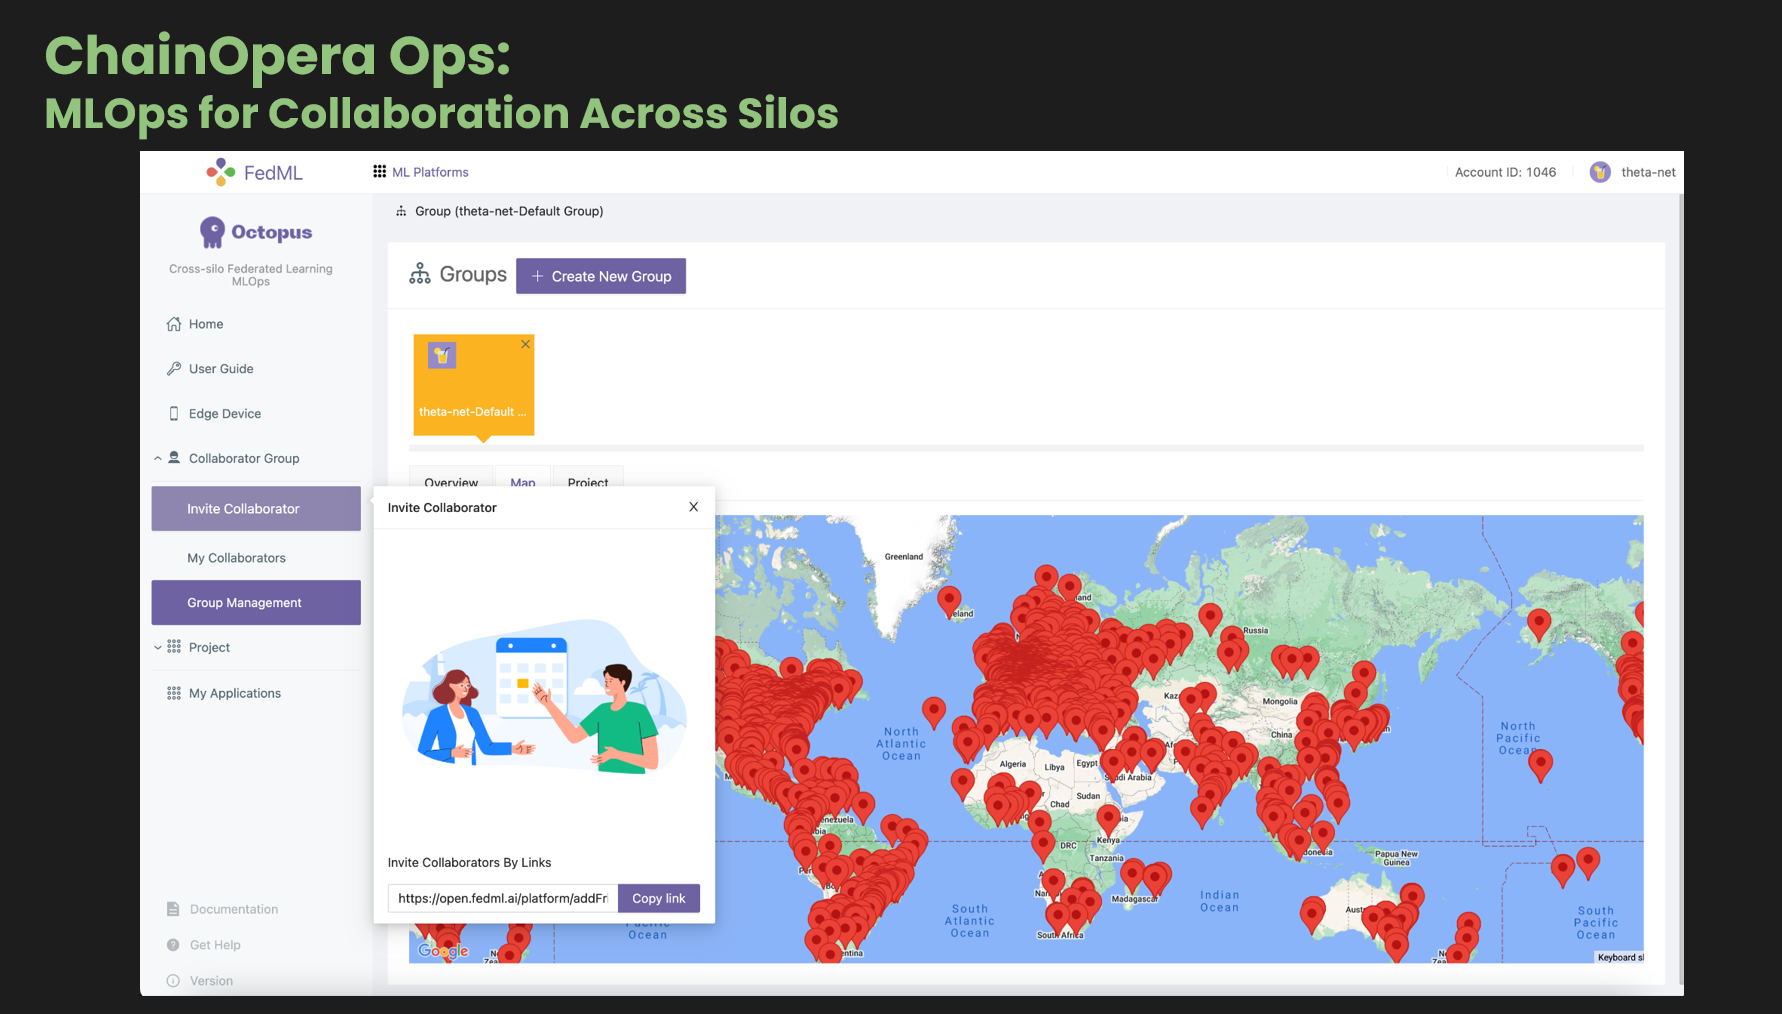Open My Collaborators in the sidebar
The image size is (1782, 1014).
(236, 558)
